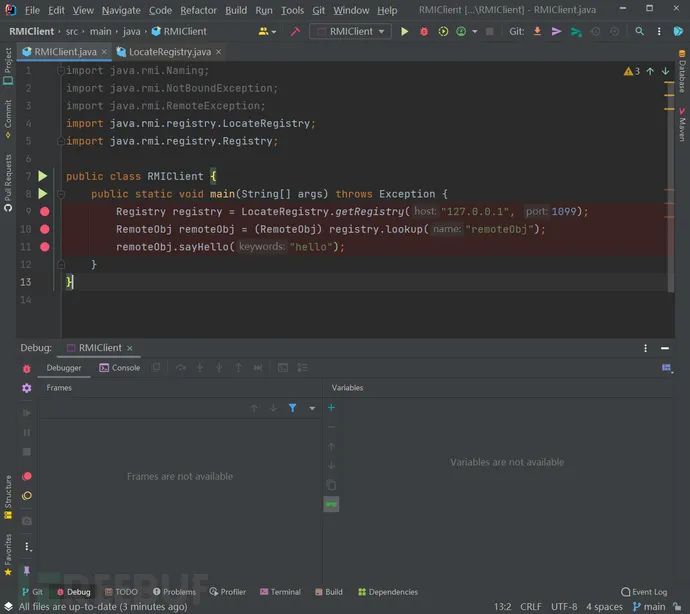Run class from gutter arrow on line 7
690x614 pixels.
[x=43, y=176]
